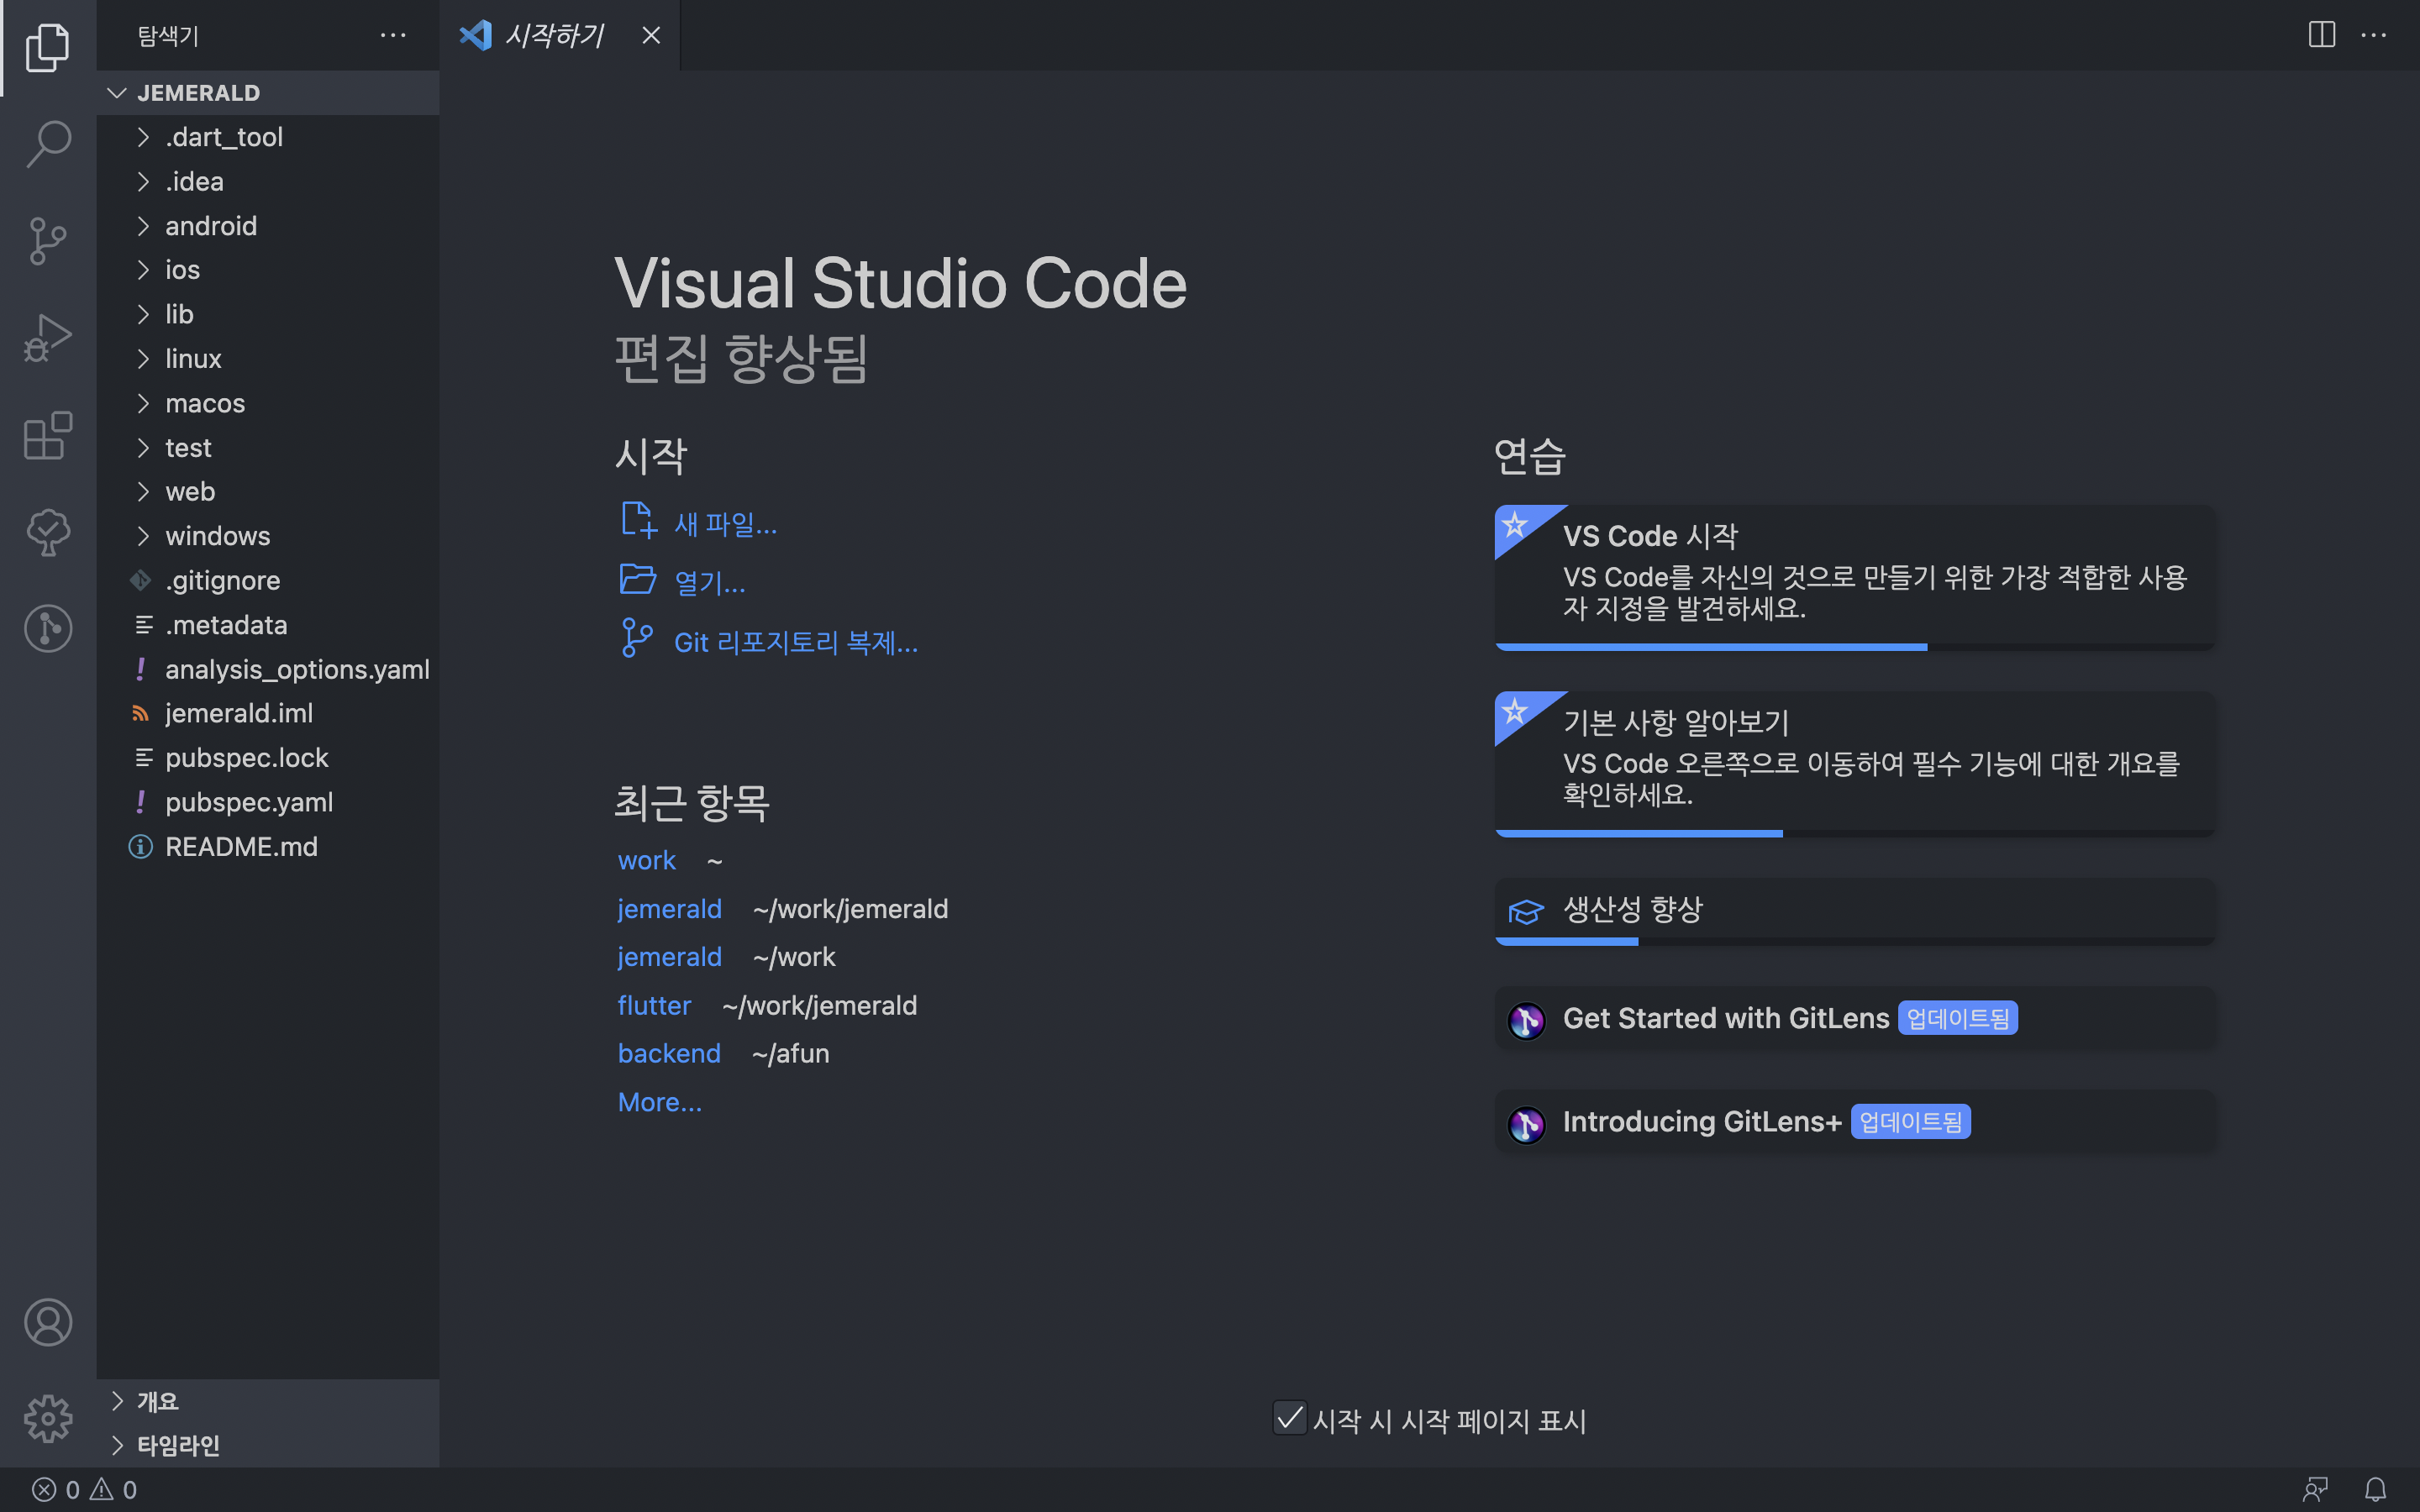
Task: Open pubspec.yaml in the explorer
Action: (x=249, y=802)
